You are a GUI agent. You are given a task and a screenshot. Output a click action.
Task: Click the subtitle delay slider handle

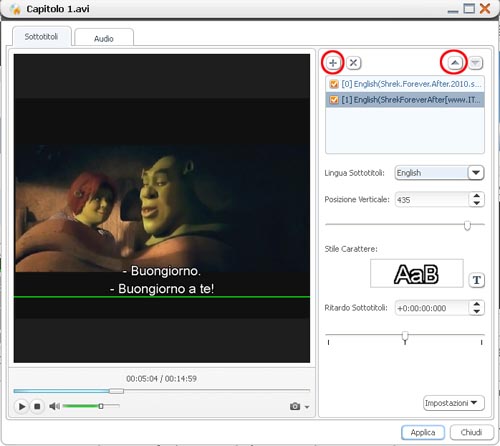point(405,336)
